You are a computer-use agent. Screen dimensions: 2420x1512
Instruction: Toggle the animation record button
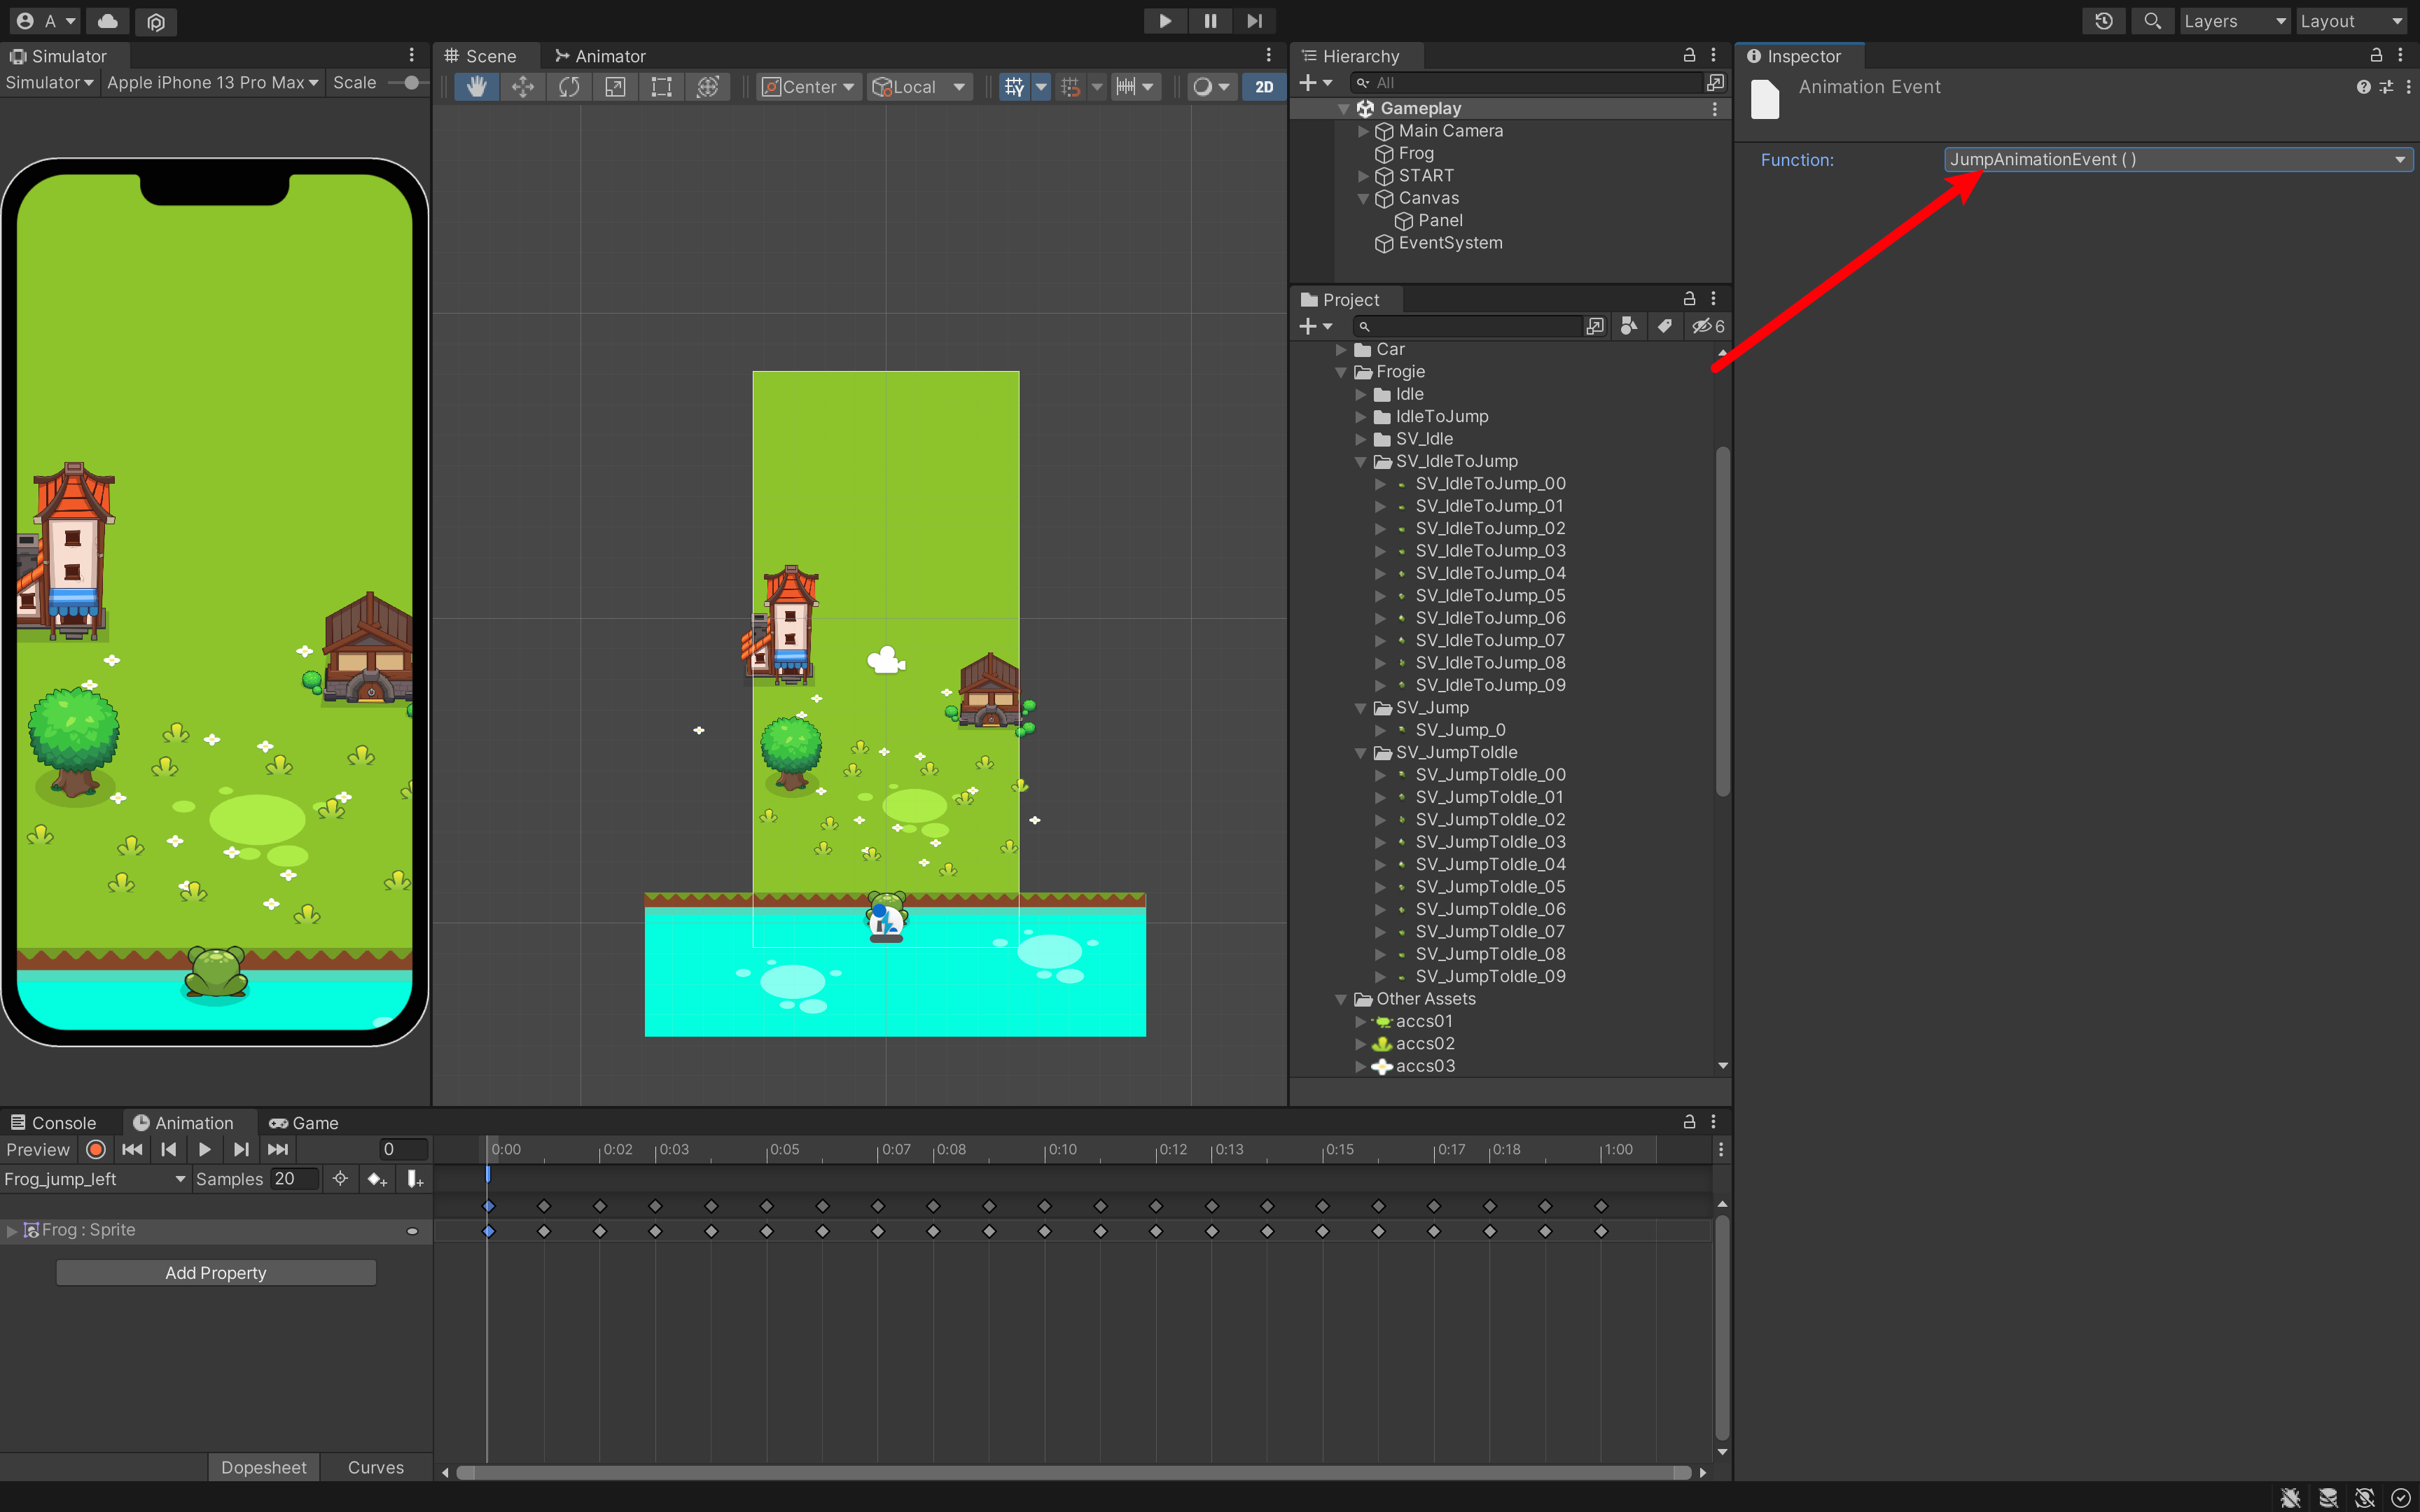pyautogui.click(x=96, y=1150)
